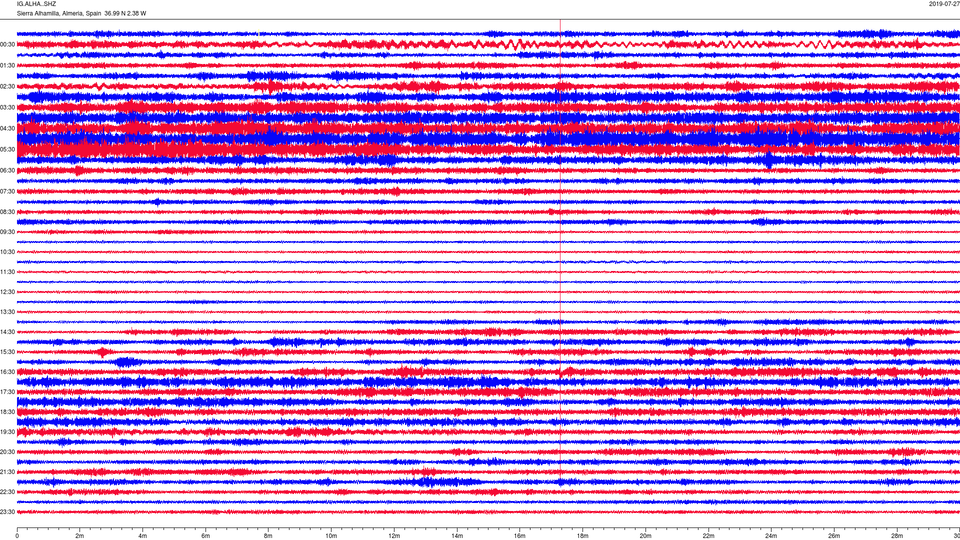Click the 20m tick on minute axis
Screen dimensions: 960x540
(x=645, y=536)
